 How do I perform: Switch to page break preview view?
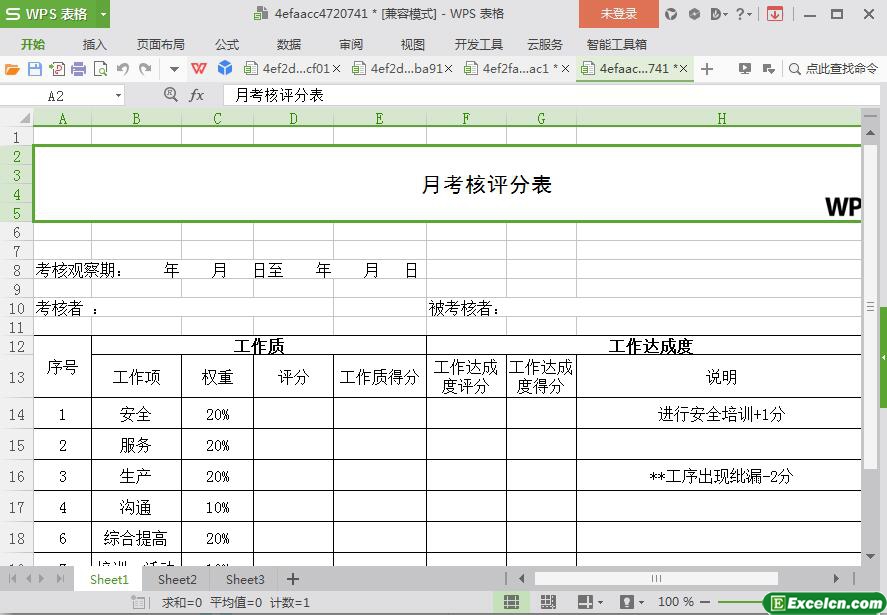[x=548, y=602]
